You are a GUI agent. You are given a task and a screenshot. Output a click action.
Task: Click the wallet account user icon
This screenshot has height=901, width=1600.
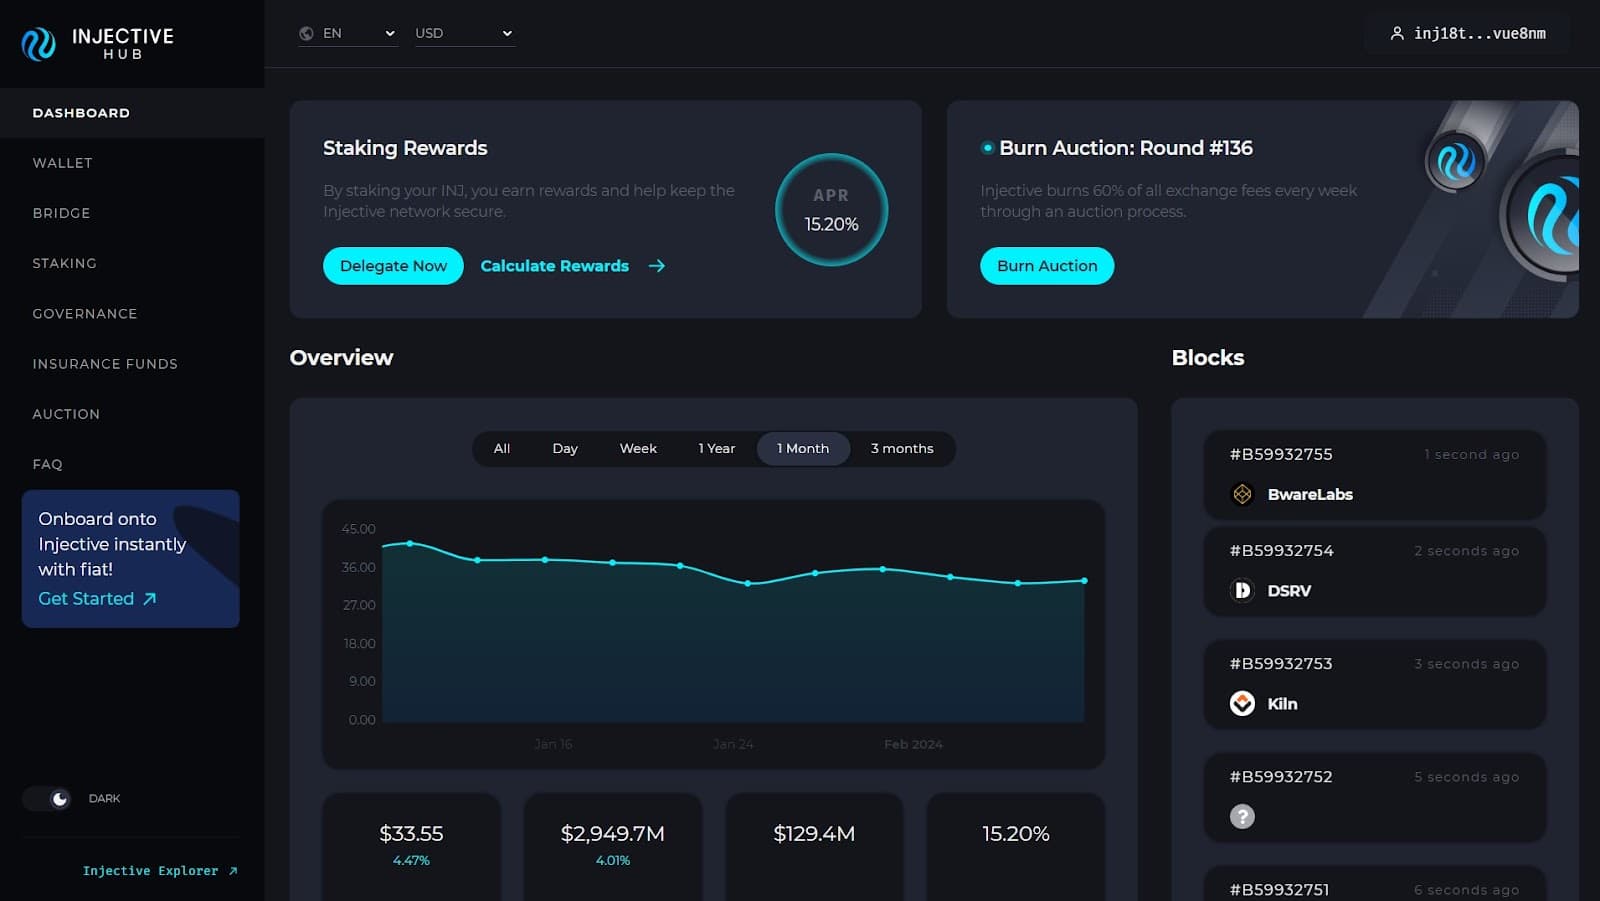pyautogui.click(x=1397, y=33)
